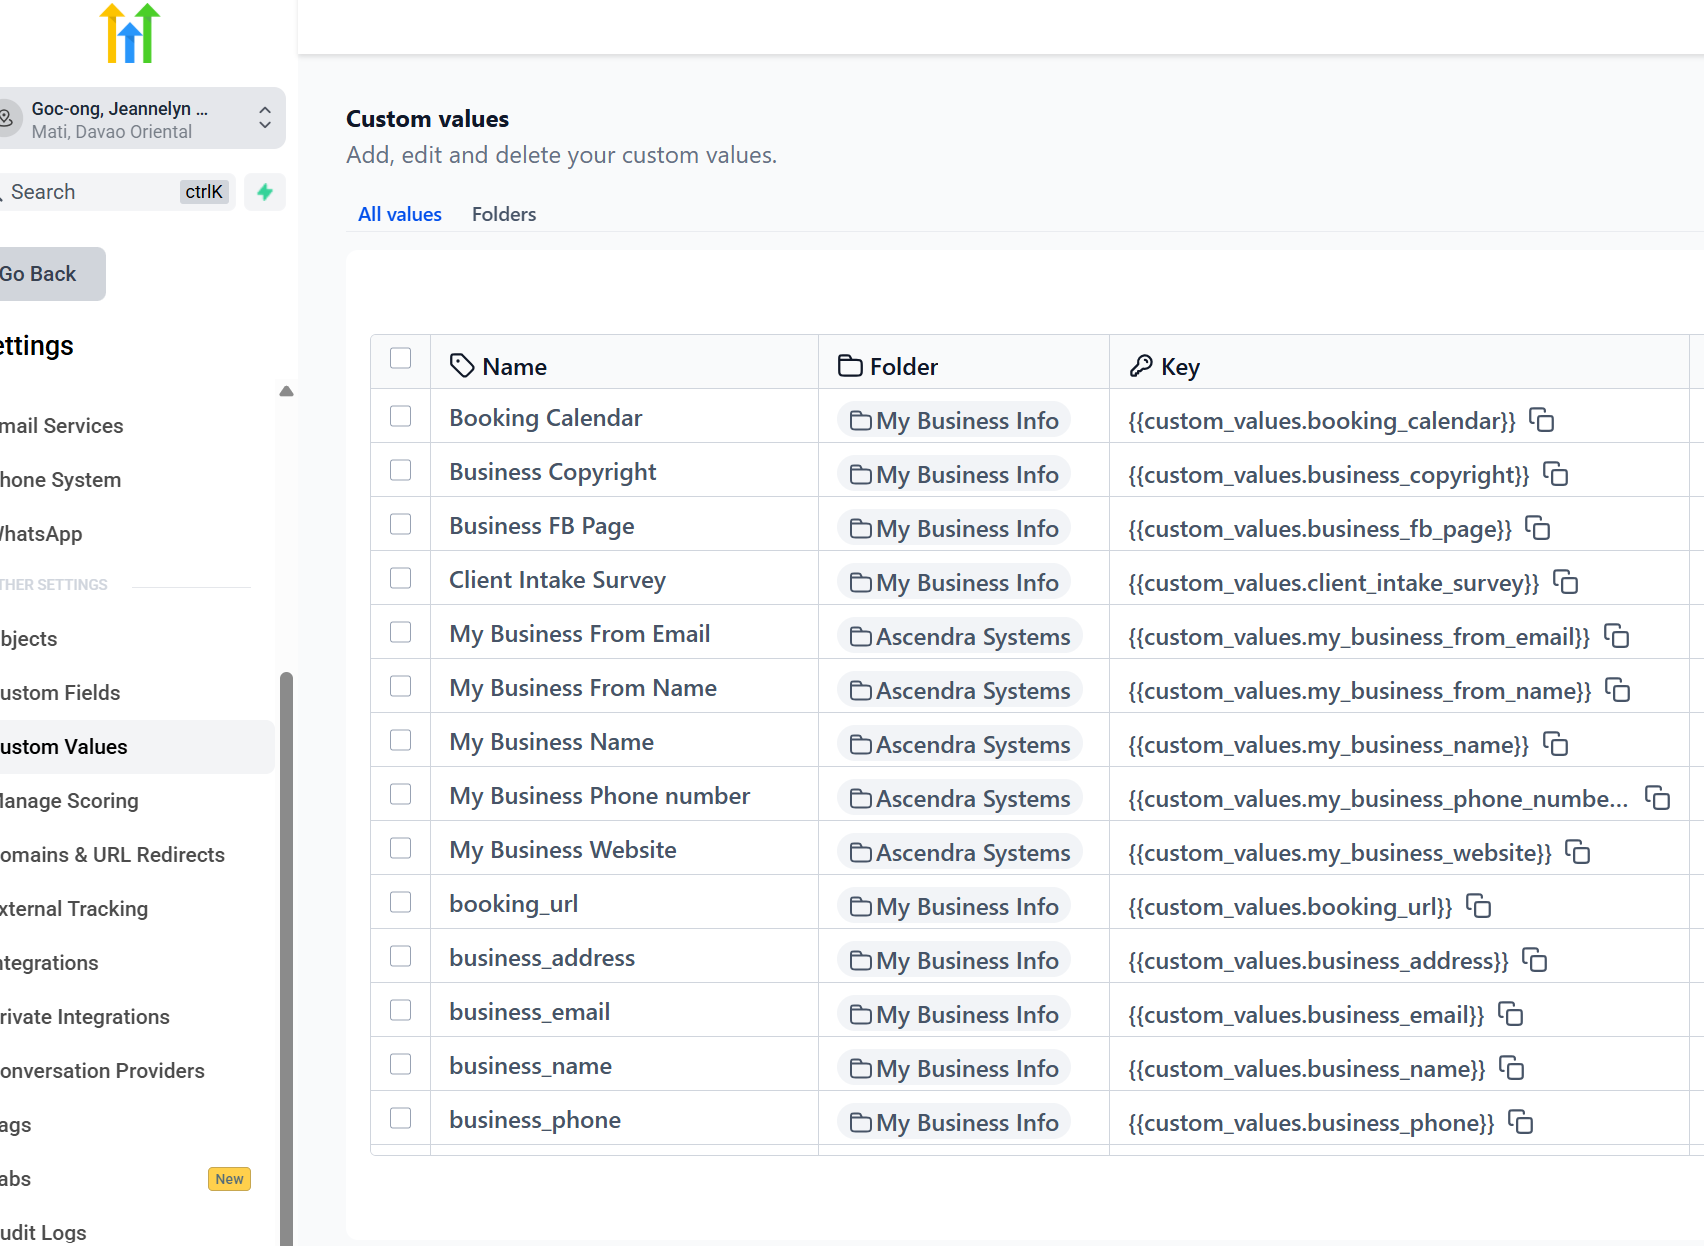The image size is (1704, 1246).
Task: Copy the business_name key
Action: (x=1512, y=1068)
